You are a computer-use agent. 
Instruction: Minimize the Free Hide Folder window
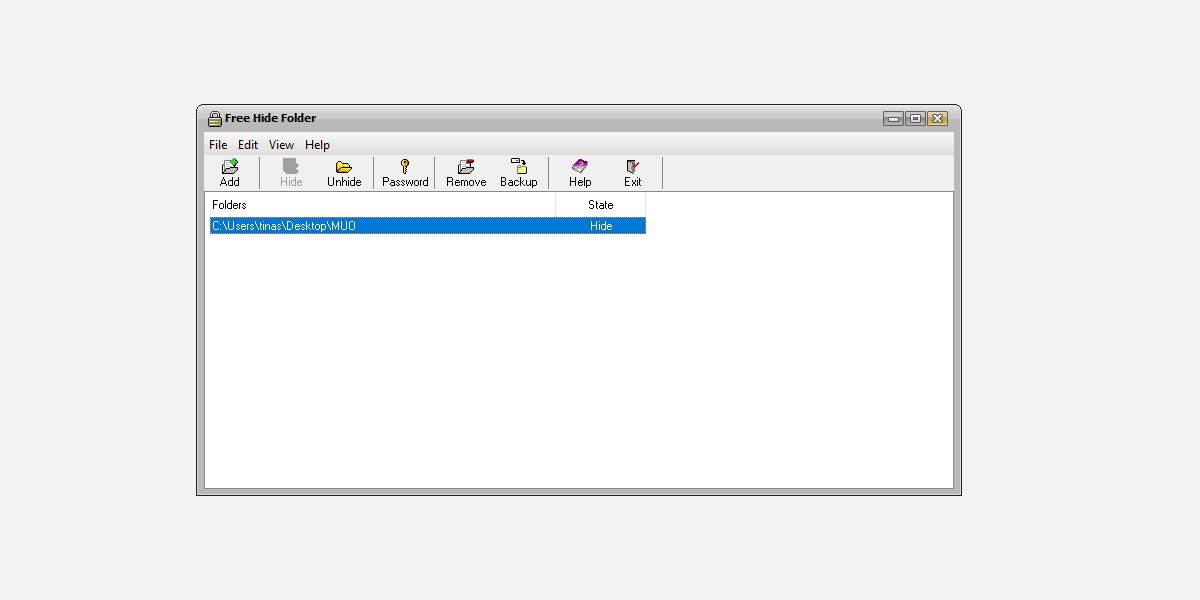coord(893,118)
